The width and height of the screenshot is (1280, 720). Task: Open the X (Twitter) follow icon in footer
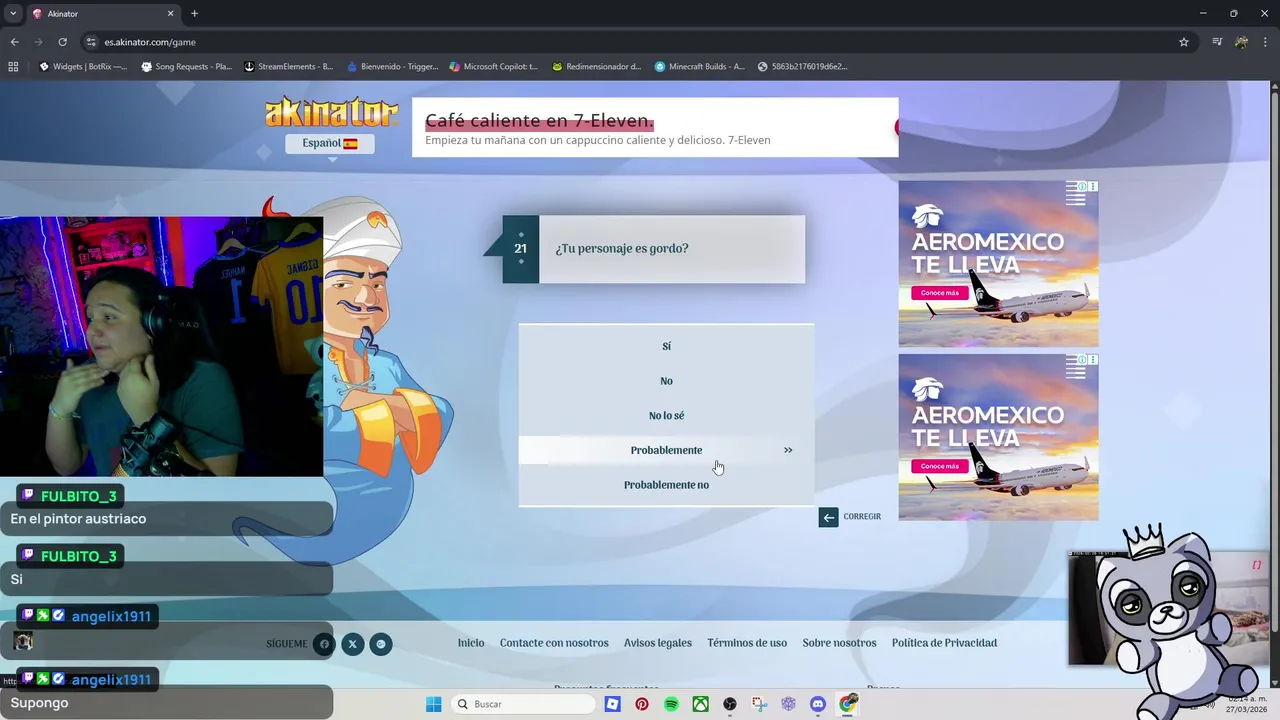coord(352,644)
